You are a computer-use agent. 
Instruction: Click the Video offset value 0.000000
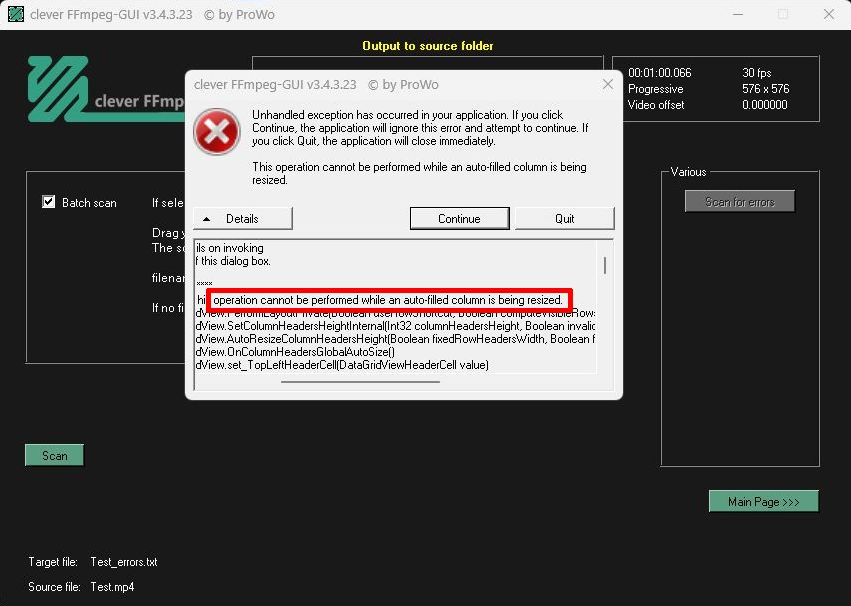(764, 105)
